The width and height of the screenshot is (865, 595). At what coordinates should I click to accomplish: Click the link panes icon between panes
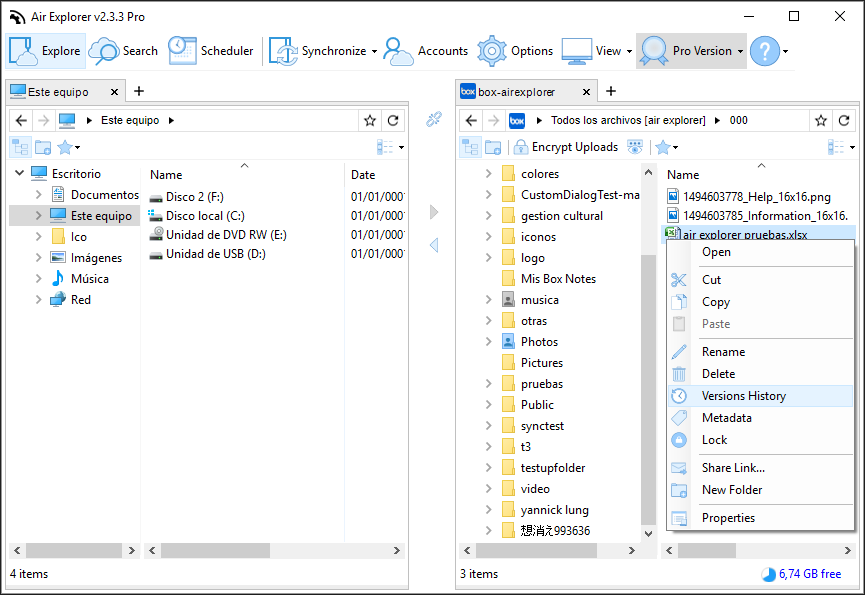tap(434, 119)
